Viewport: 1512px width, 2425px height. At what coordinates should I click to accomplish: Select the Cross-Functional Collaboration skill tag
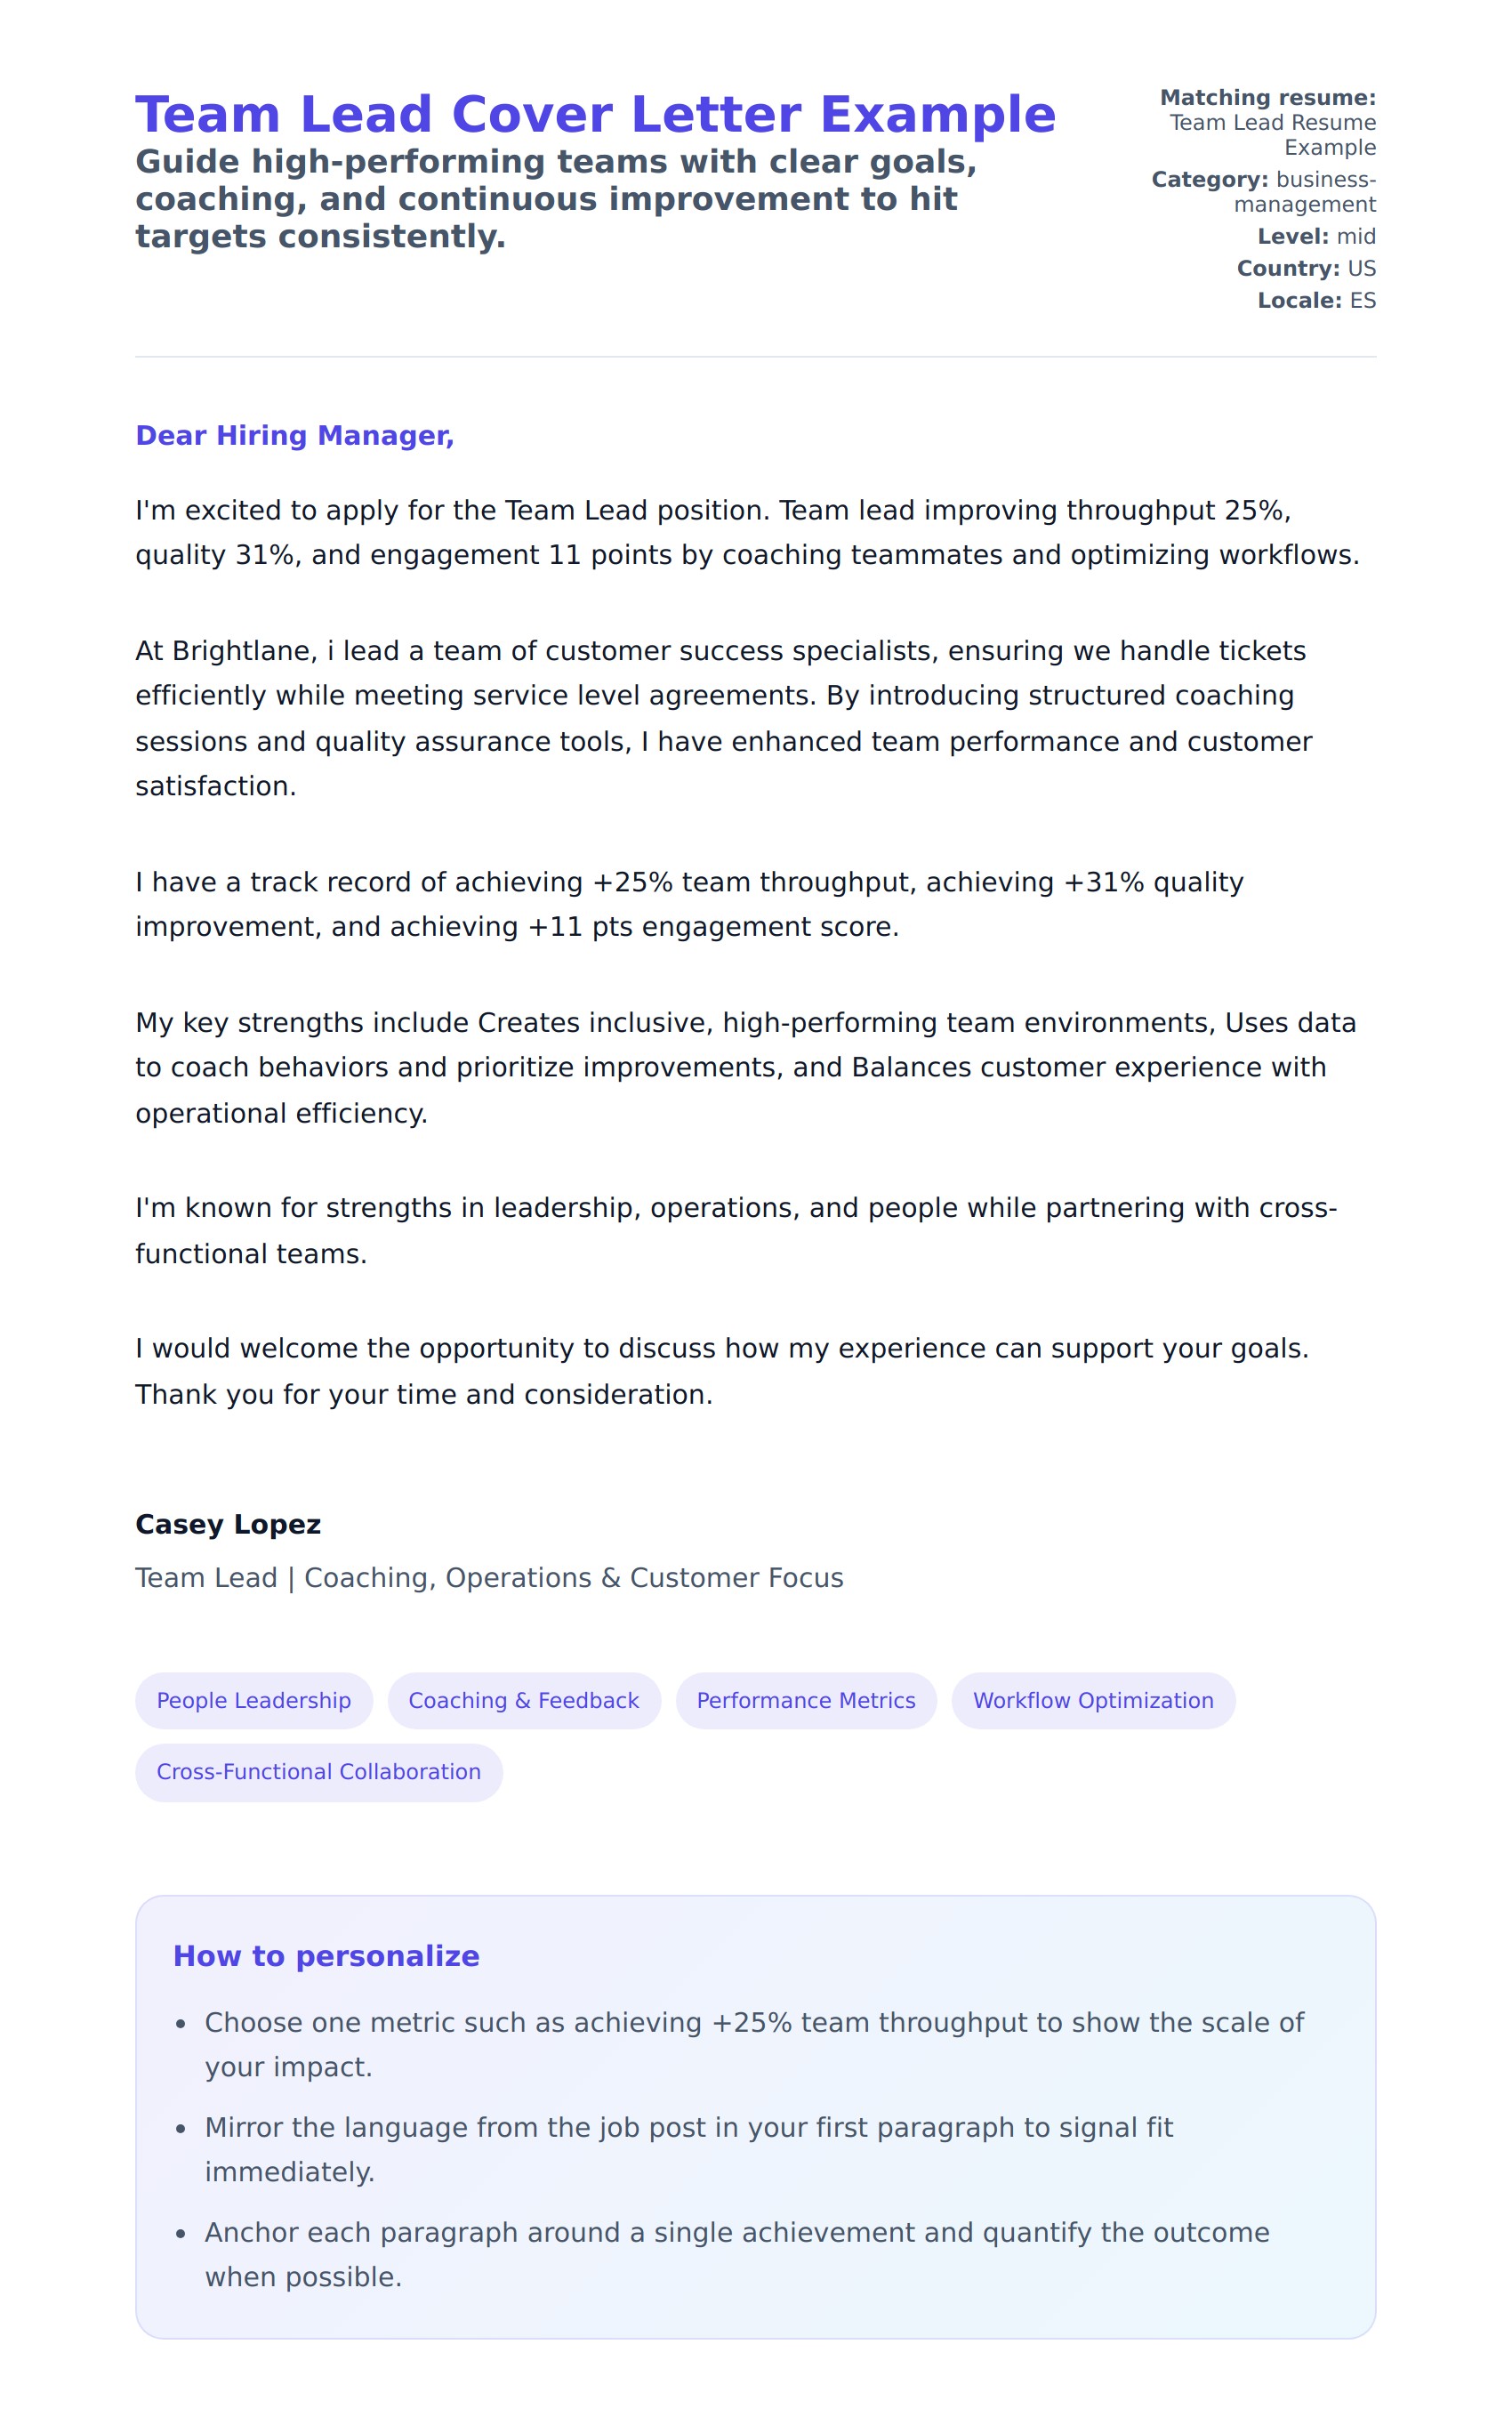319,1771
